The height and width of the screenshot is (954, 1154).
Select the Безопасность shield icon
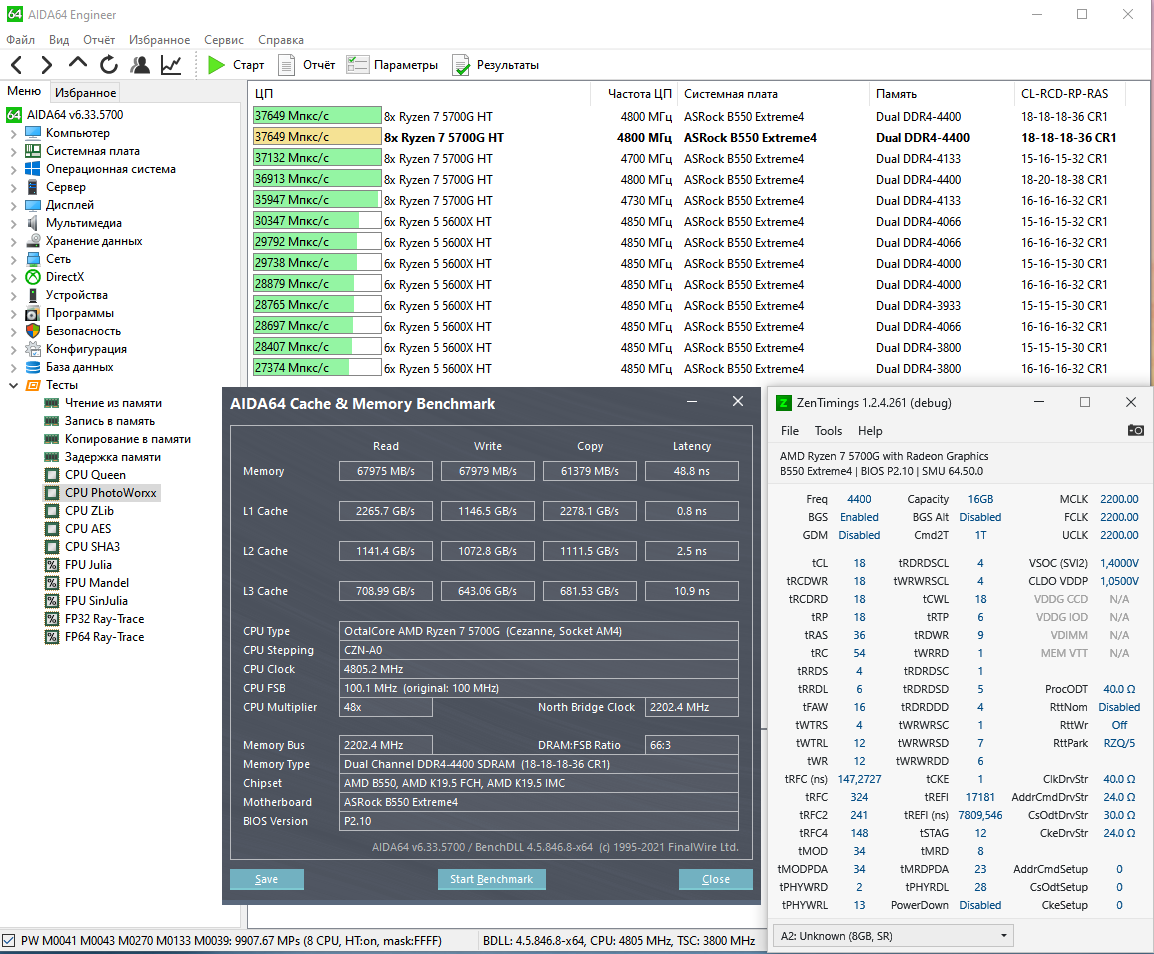[x=33, y=331]
